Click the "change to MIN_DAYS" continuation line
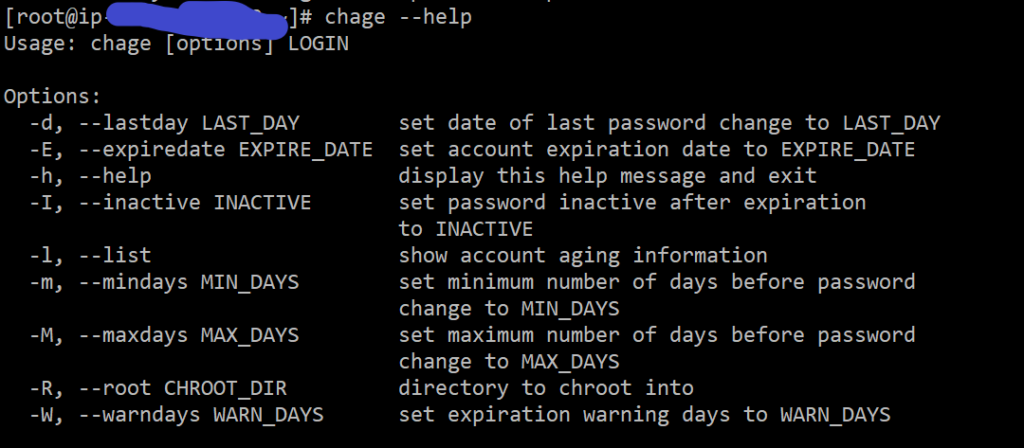Image resolution: width=1024 pixels, height=448 pixels. coord(509,309)
